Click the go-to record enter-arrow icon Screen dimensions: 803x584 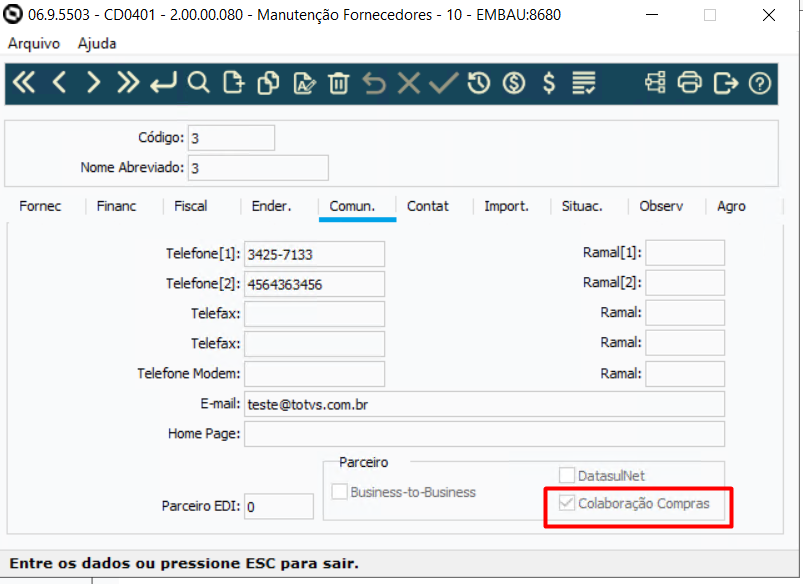click(x=163, y=82)
